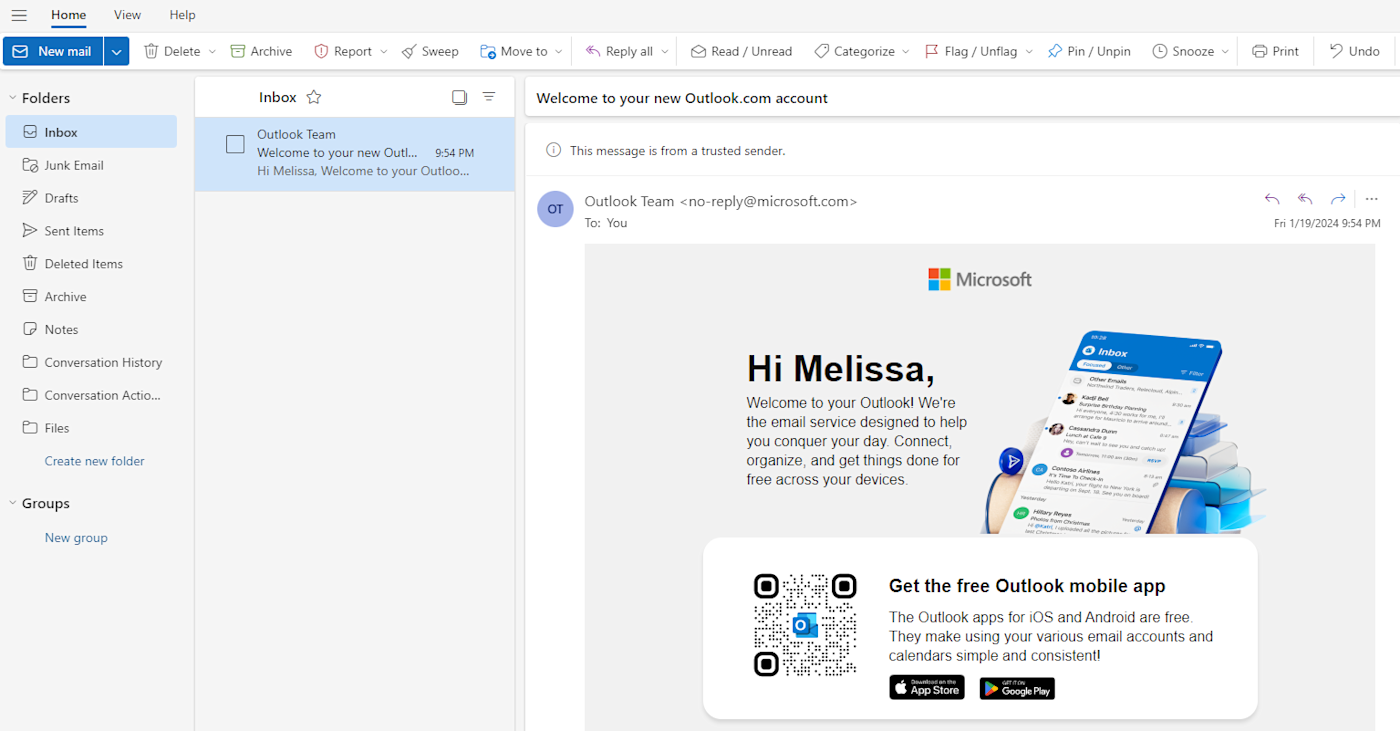Click the Categorize tag icon
The width and height of the screenshot is (1400, 731).
click(x=821, y=51)
